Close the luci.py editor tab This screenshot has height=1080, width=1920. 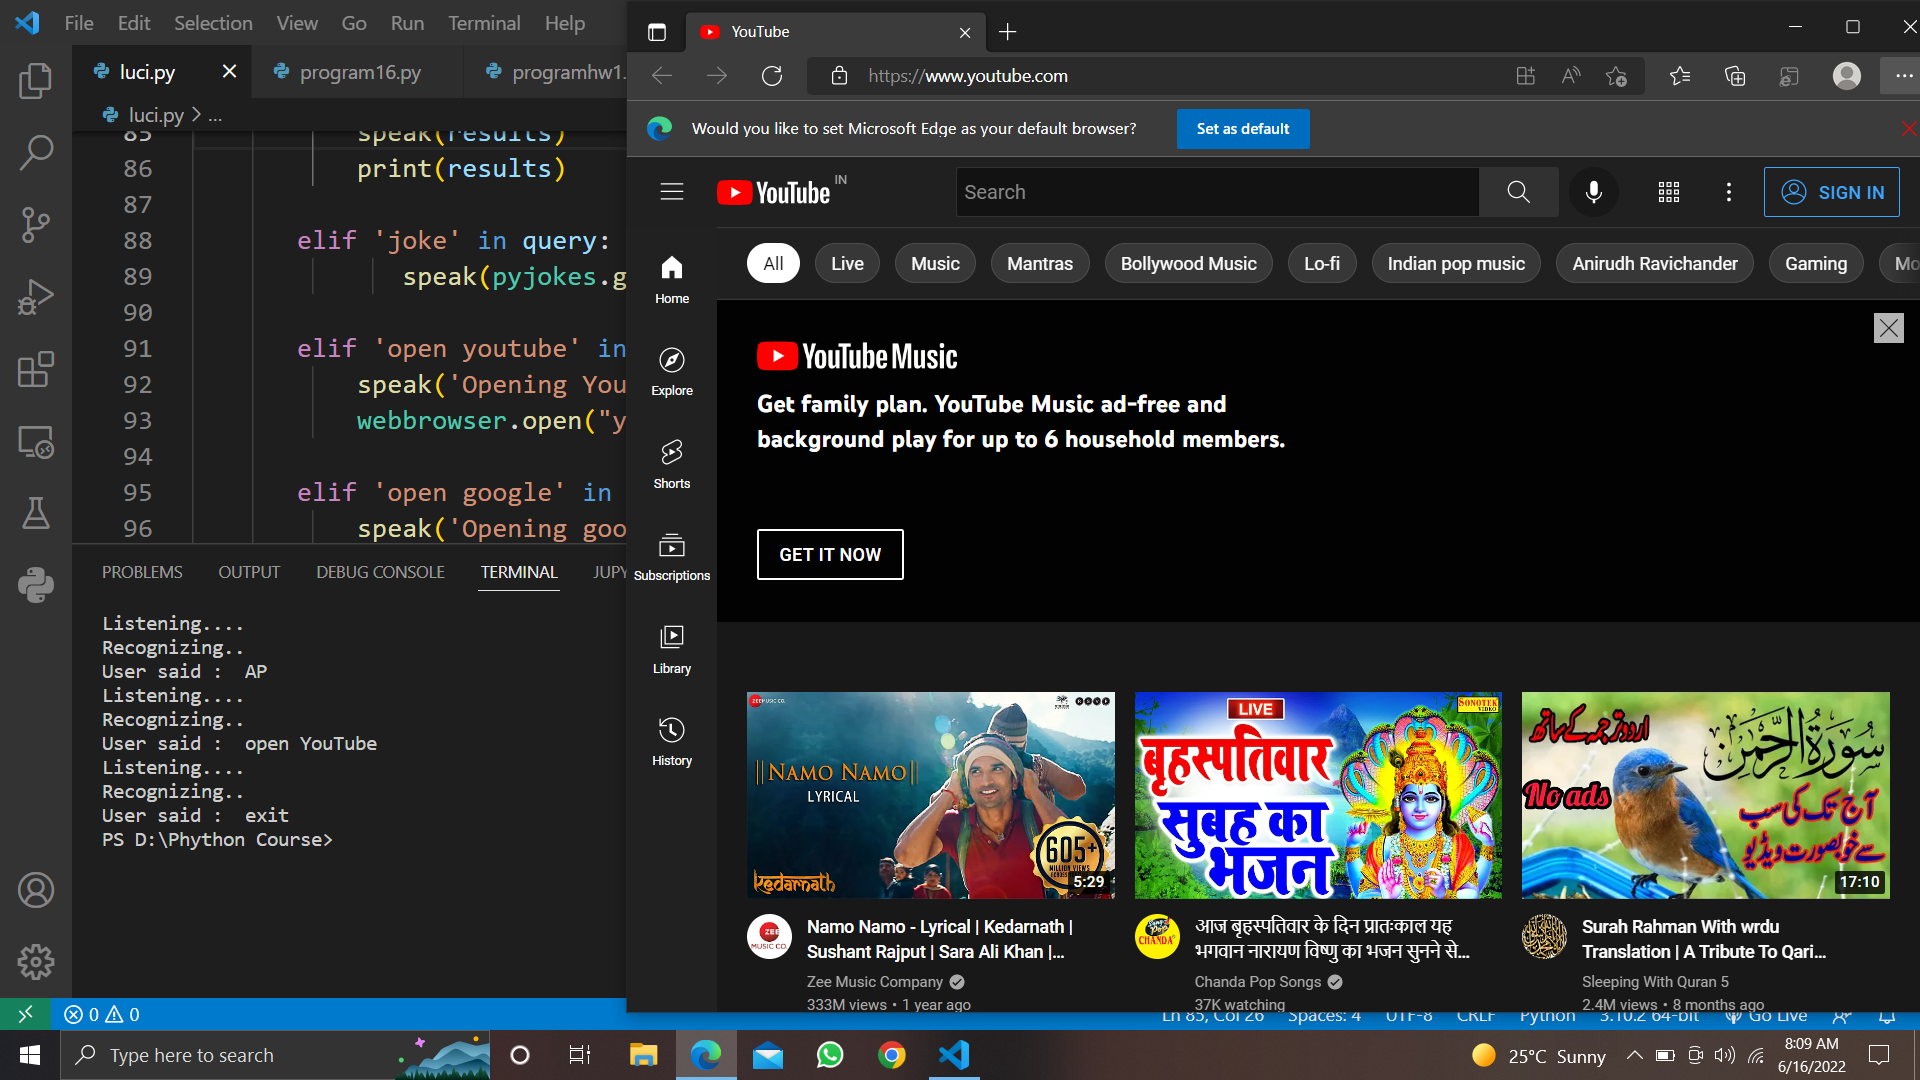(229, 71)
